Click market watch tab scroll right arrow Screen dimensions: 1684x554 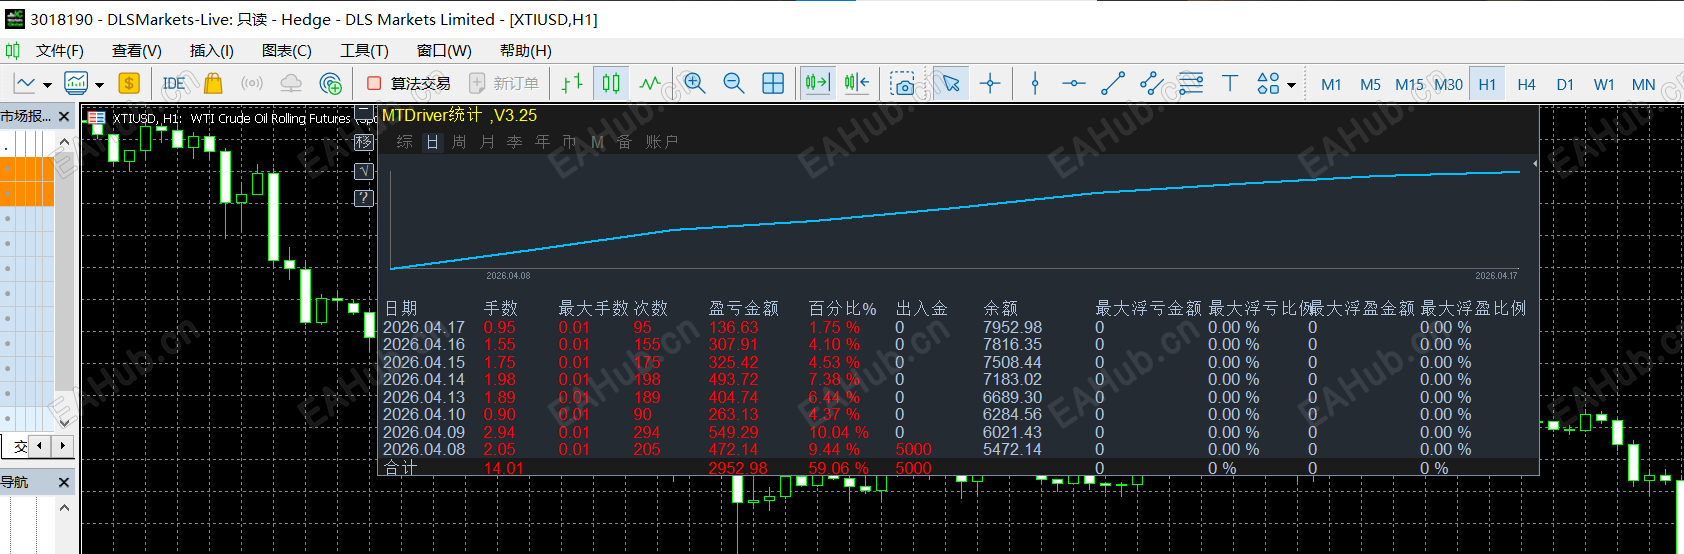[62, 445]
